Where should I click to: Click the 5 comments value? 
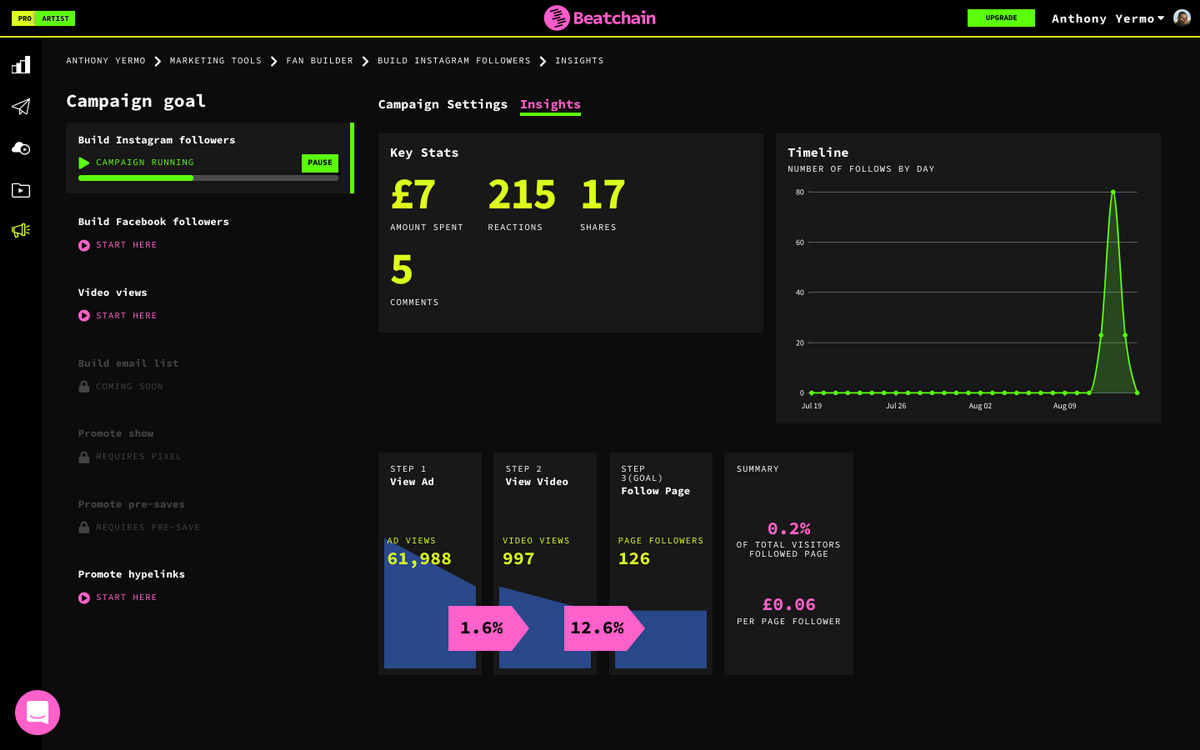point(402,270)
